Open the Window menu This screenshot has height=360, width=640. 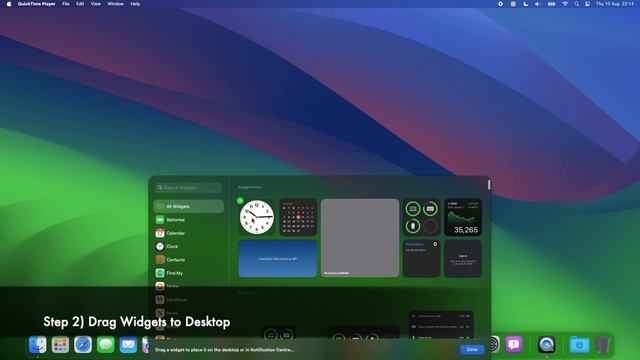point(116,4)
